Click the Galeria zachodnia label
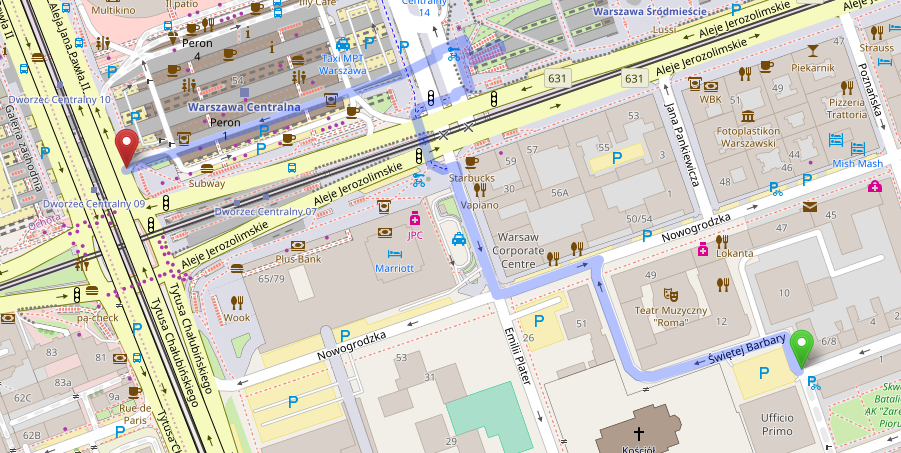The height and width of the screenshot is (453, 901). coord(23,149)
